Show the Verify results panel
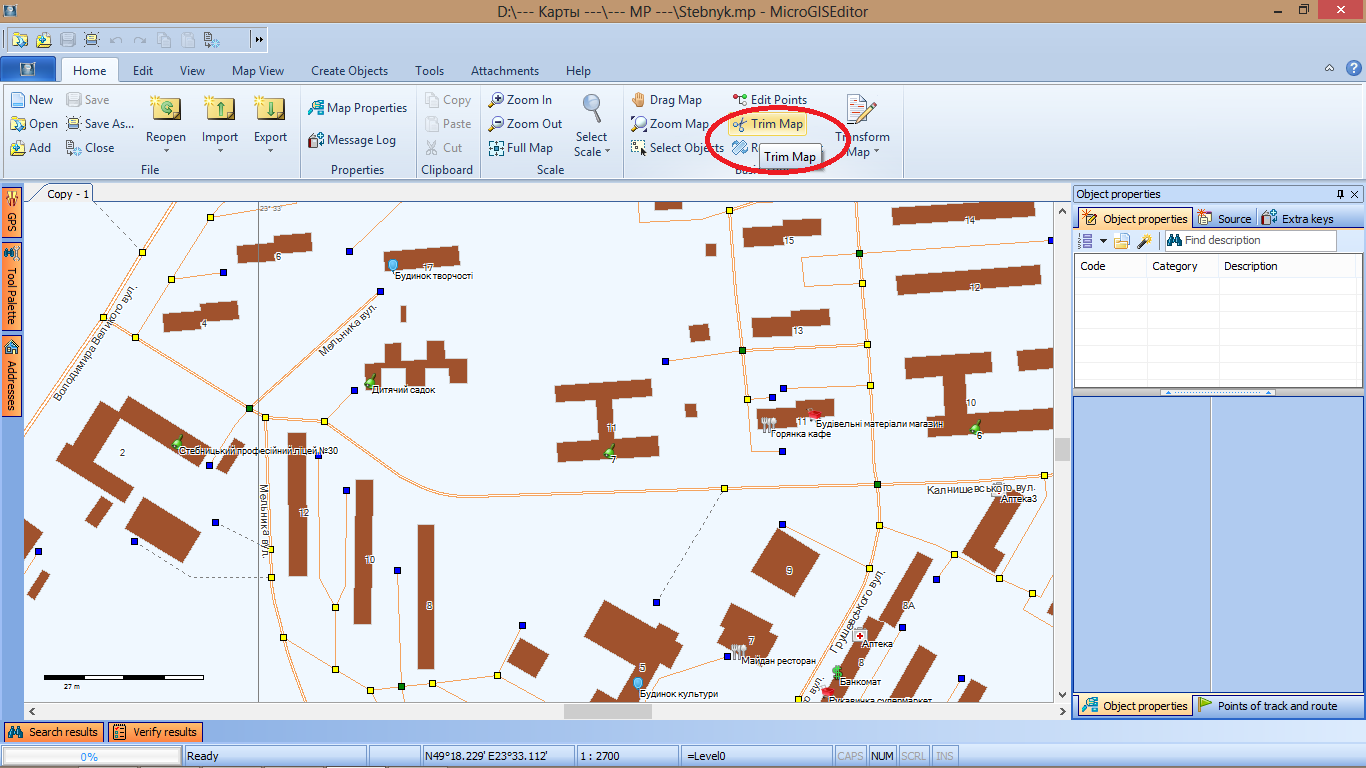 155,732
